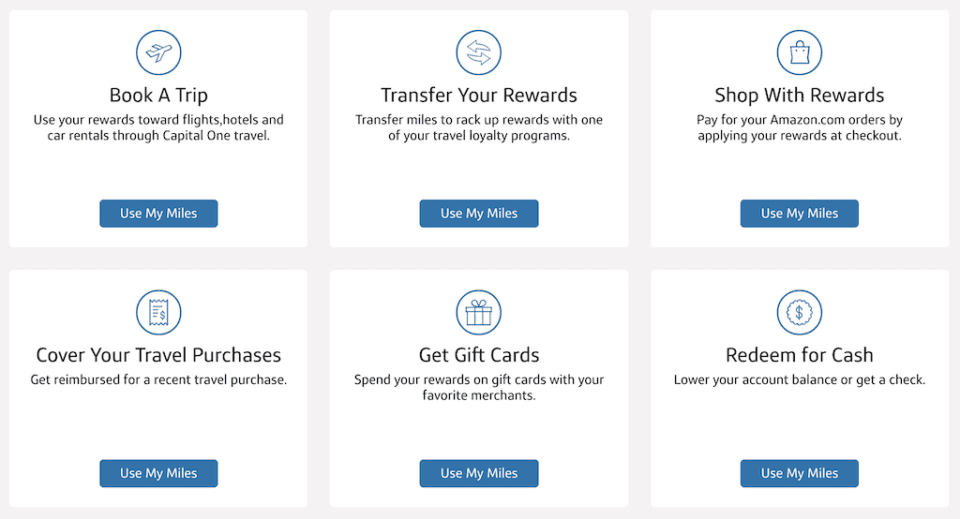This screenshot has height=519, width=960.
Task: Use My Miles to transfer your rewards
Action: click(x=479, y=214)
